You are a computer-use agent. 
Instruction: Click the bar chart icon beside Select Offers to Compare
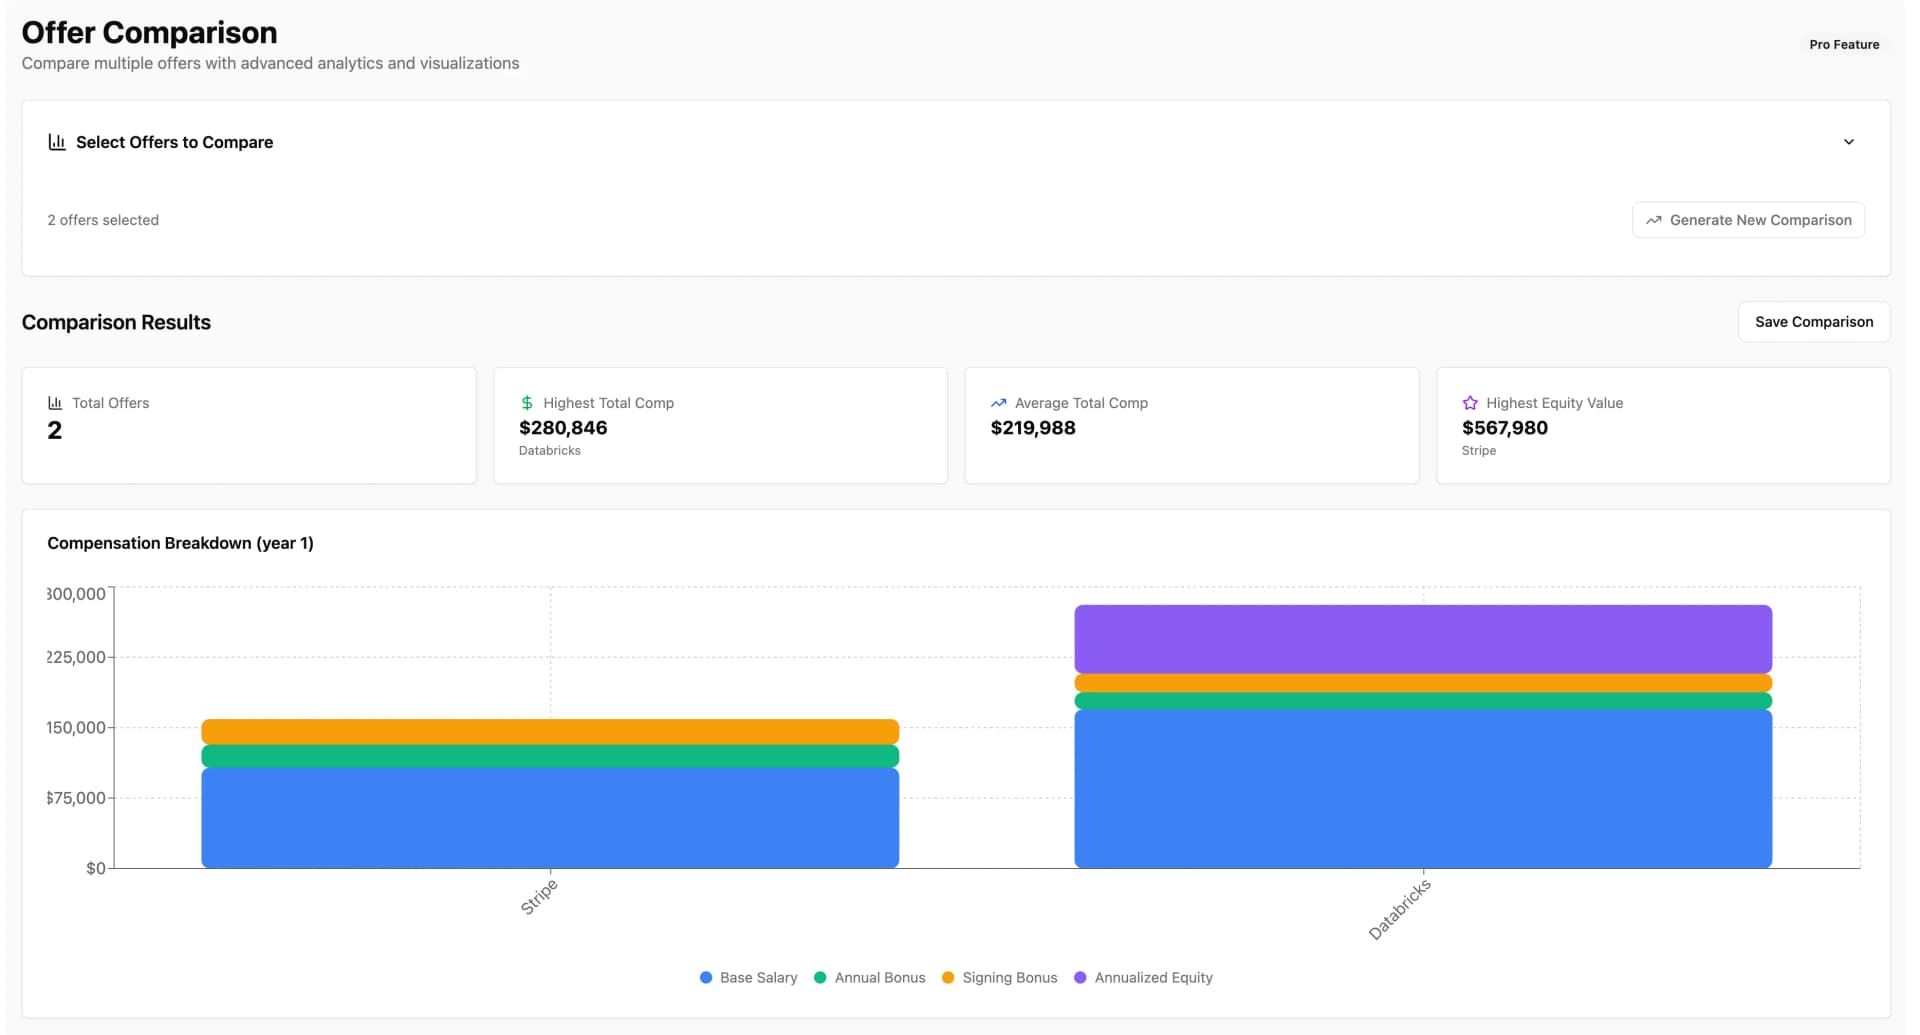(58, 141)
